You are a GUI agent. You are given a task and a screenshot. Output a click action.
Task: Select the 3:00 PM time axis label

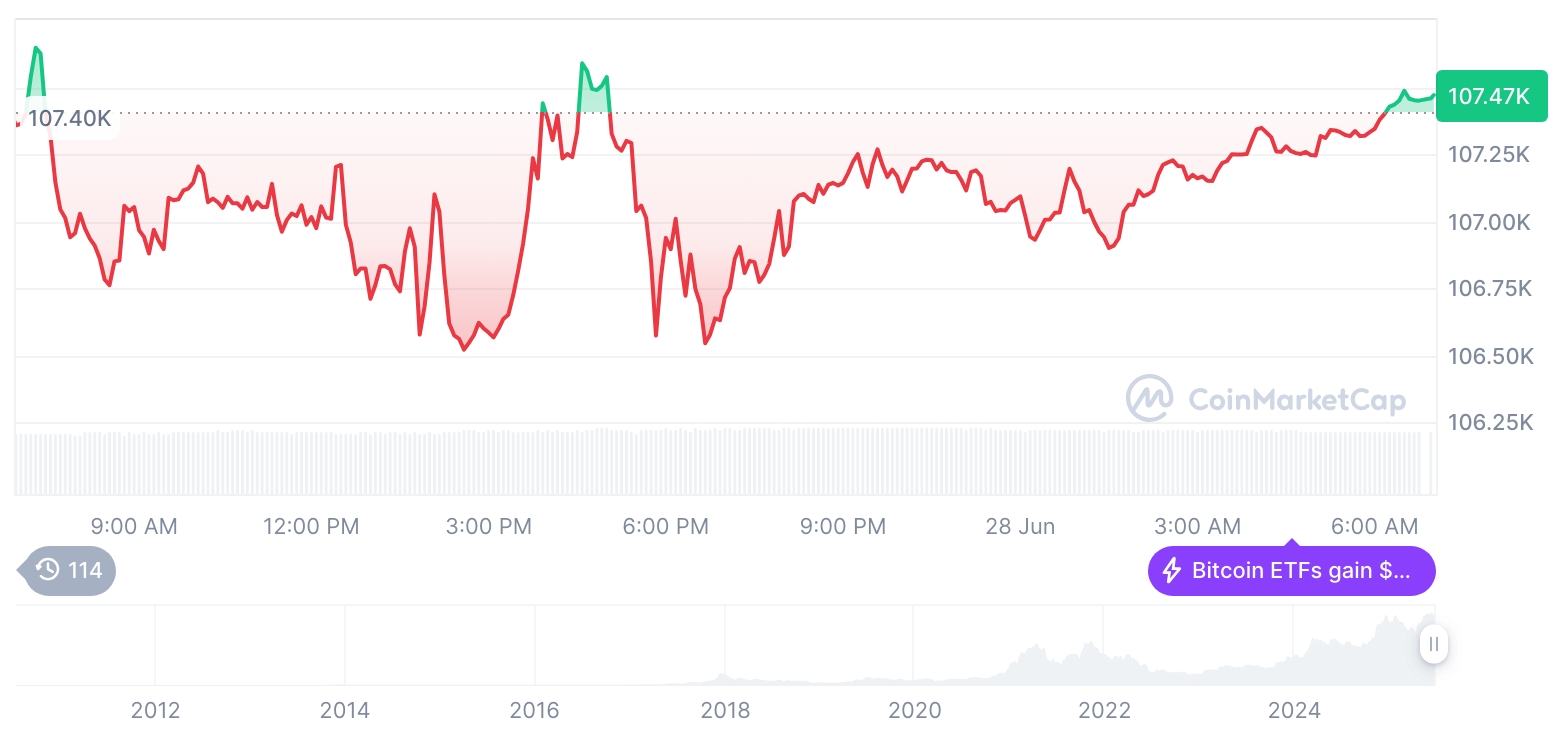[x=489, y=526]
